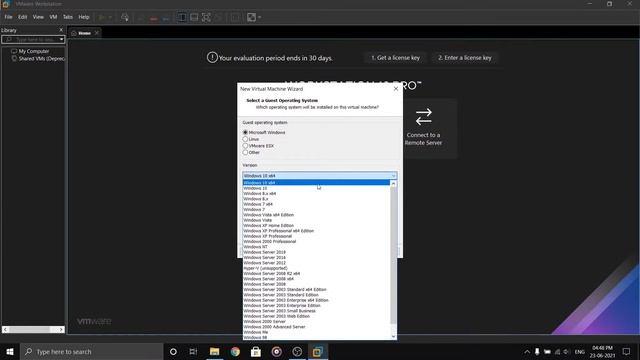Open the Edit menu
The width and height of the screenshot is (640, 360).
tap(22, 17)
